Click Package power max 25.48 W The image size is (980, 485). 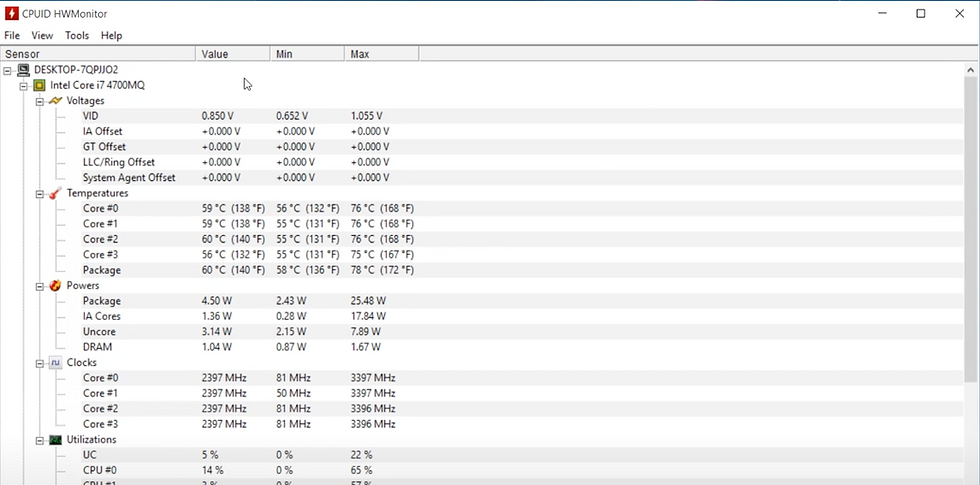coord(368,301)
